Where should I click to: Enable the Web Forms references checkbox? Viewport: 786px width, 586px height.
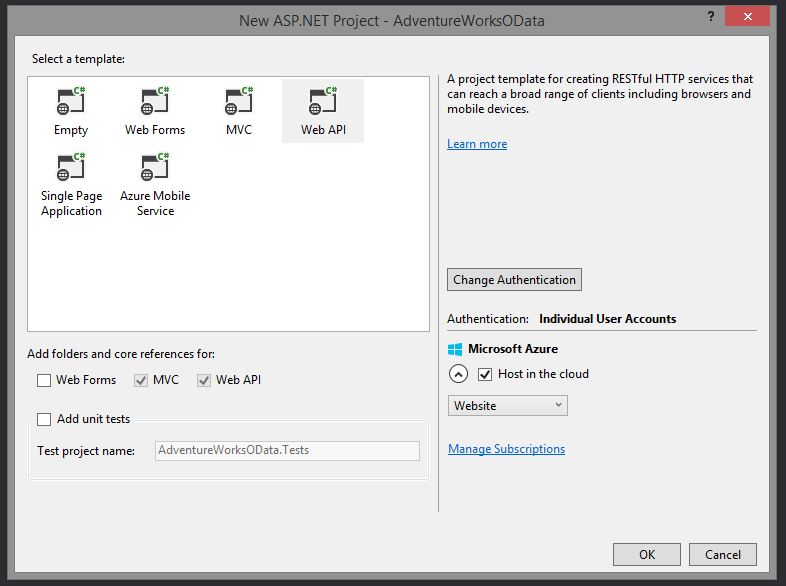pyautogui.click(x=44, y=380)
